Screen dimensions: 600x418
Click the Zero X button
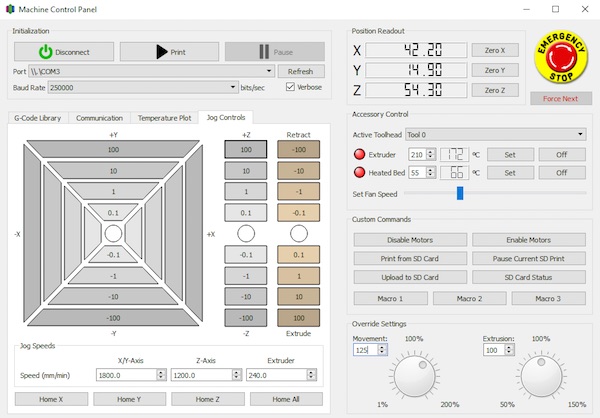[x=495, y=50]
